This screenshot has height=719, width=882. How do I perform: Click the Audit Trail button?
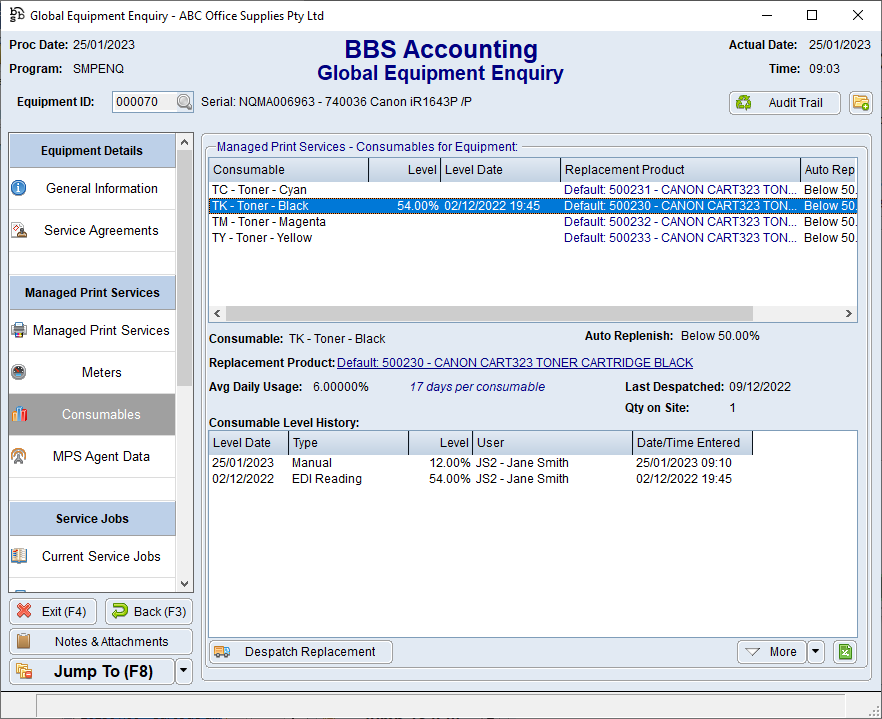tap(784, 103)
